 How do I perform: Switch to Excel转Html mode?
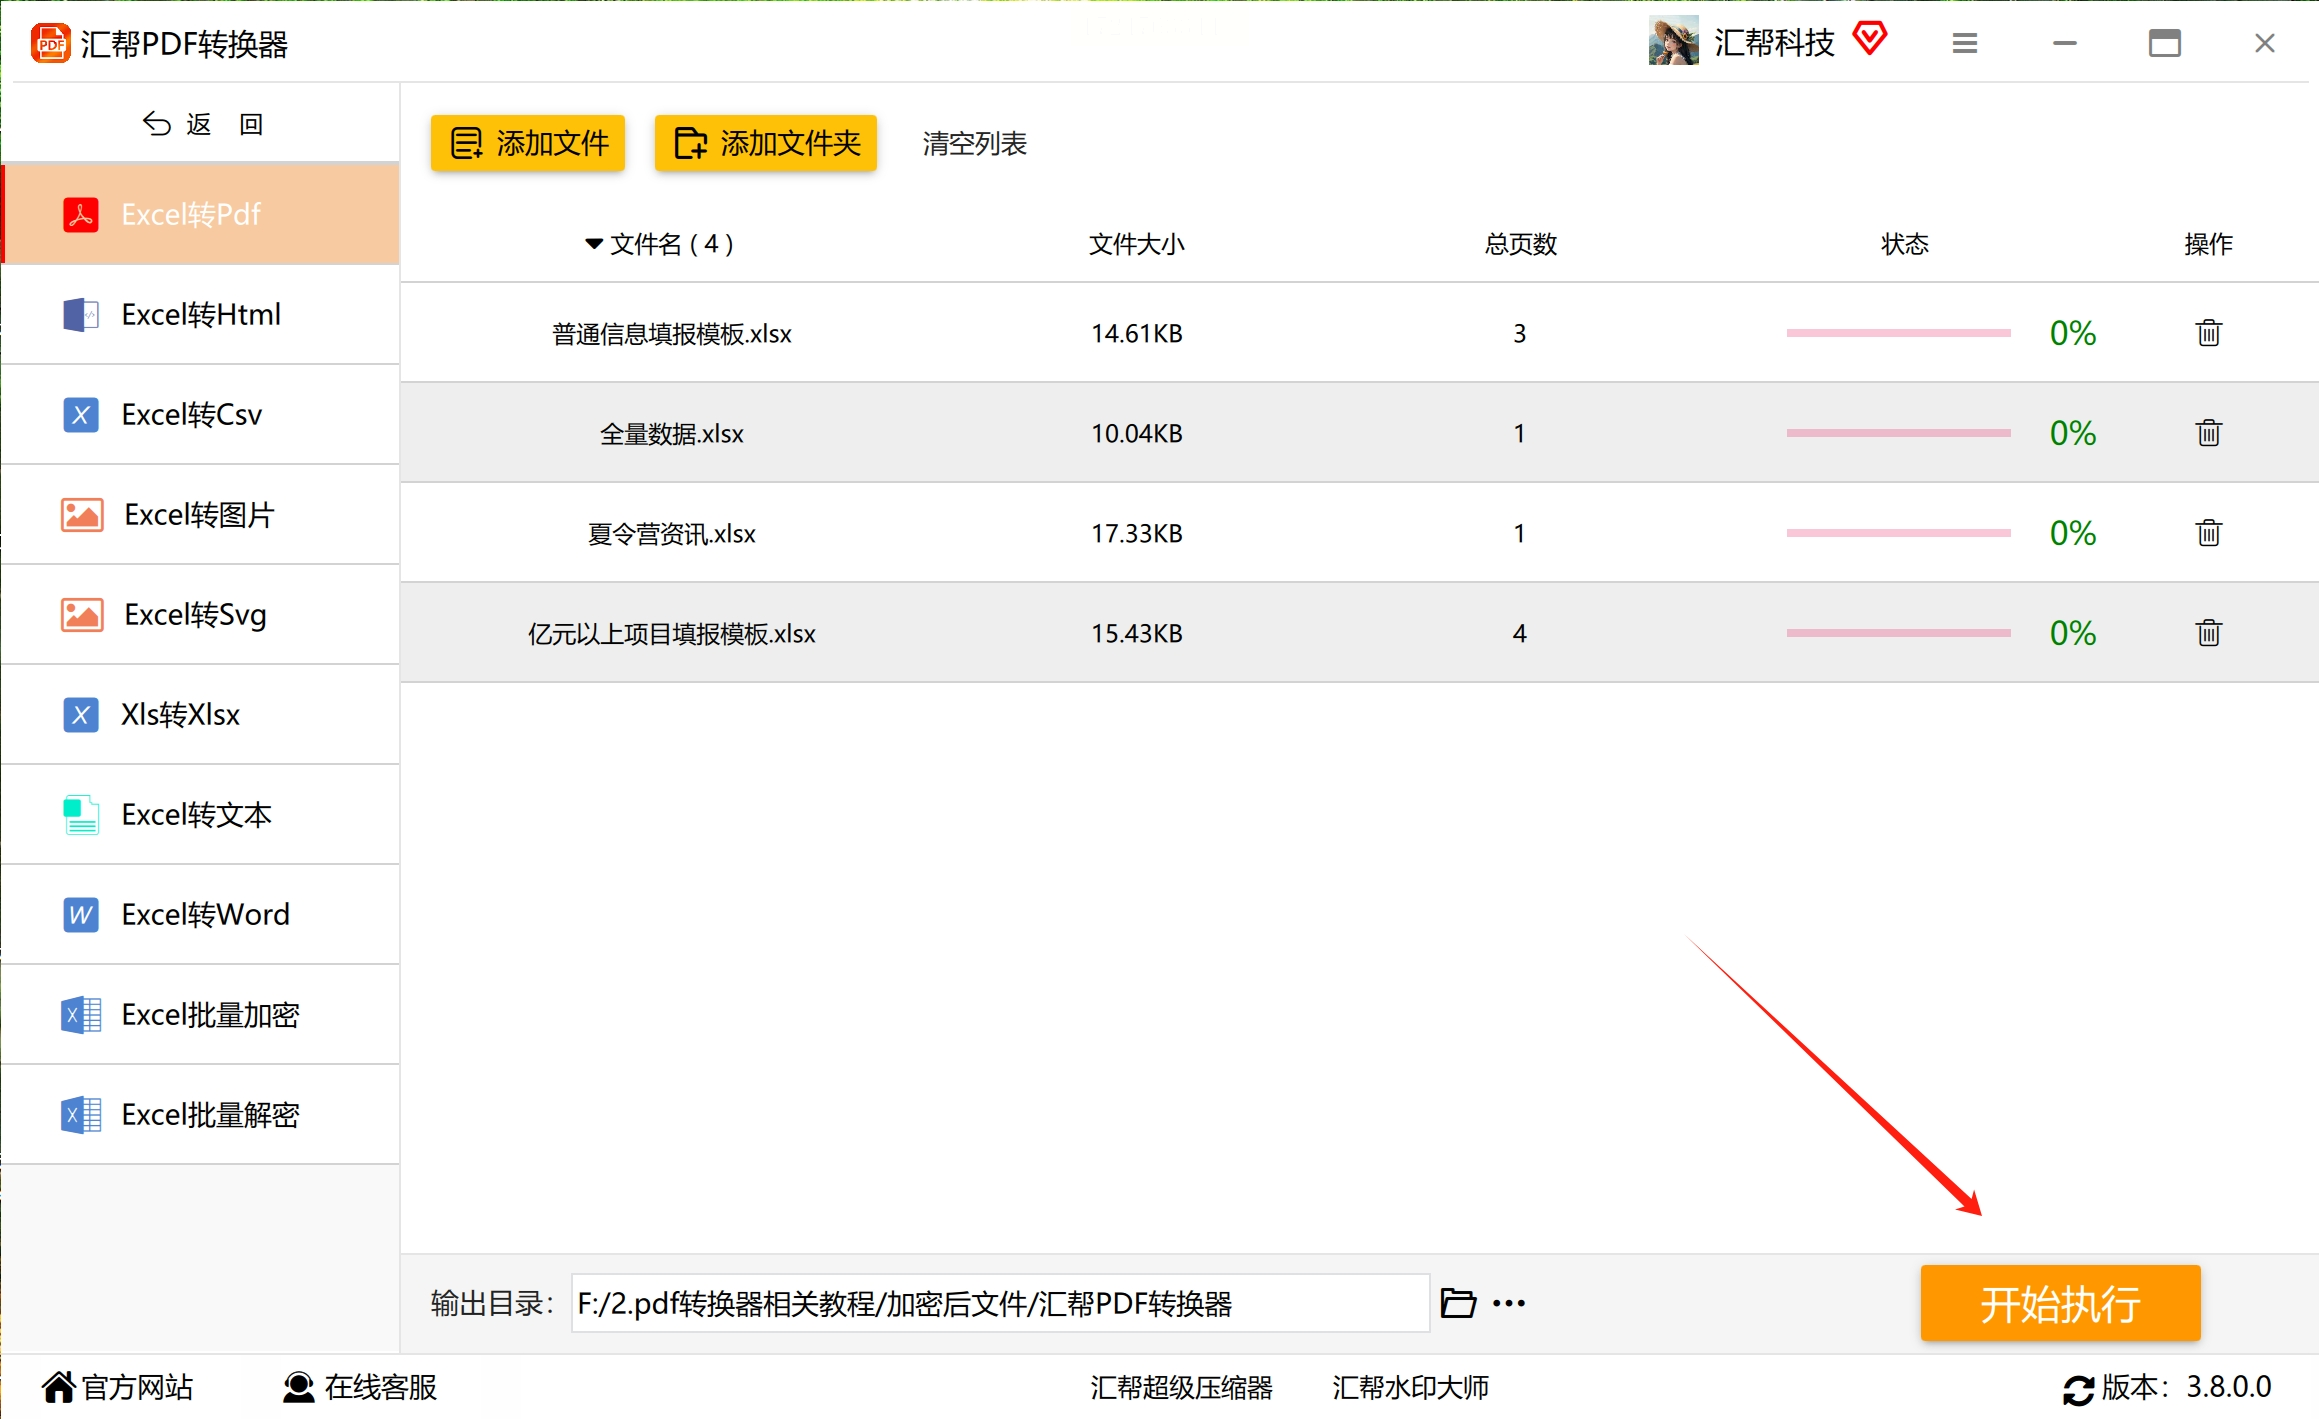[x=201, y=314]
